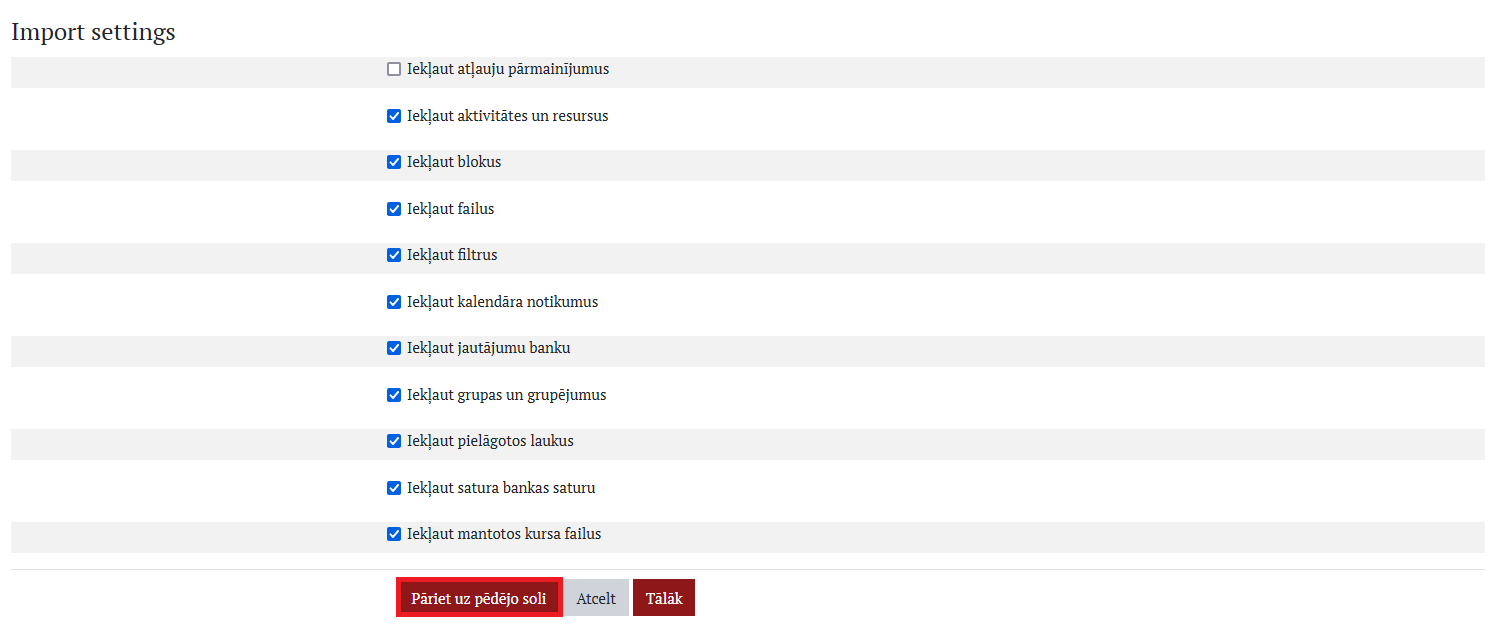Toggle the Iekļaut filtrus checkbox
Image resolution: width=1500 pixels, height=637 pixels.
pos(394,255)
